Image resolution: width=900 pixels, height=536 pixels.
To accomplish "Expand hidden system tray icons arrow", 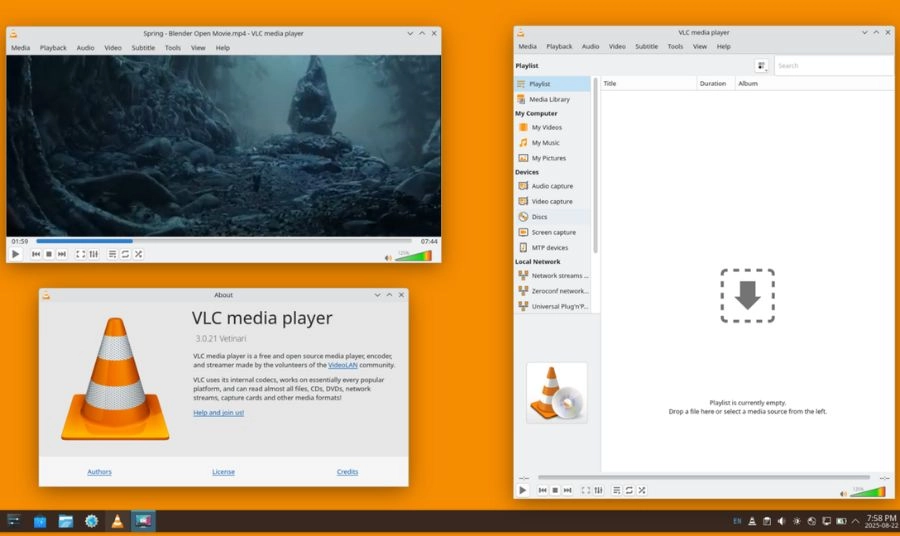I will point(855,522).
